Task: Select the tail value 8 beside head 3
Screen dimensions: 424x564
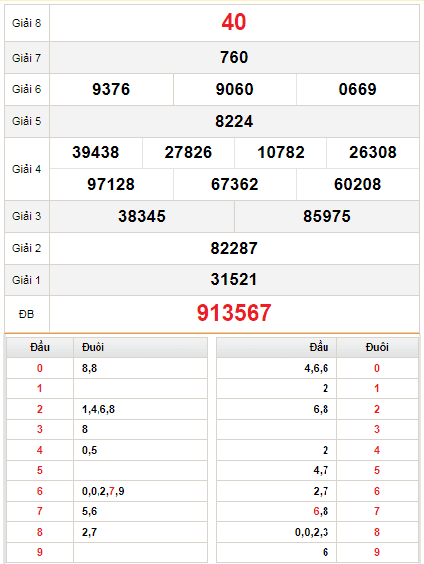Action: (x=85, y=429)
